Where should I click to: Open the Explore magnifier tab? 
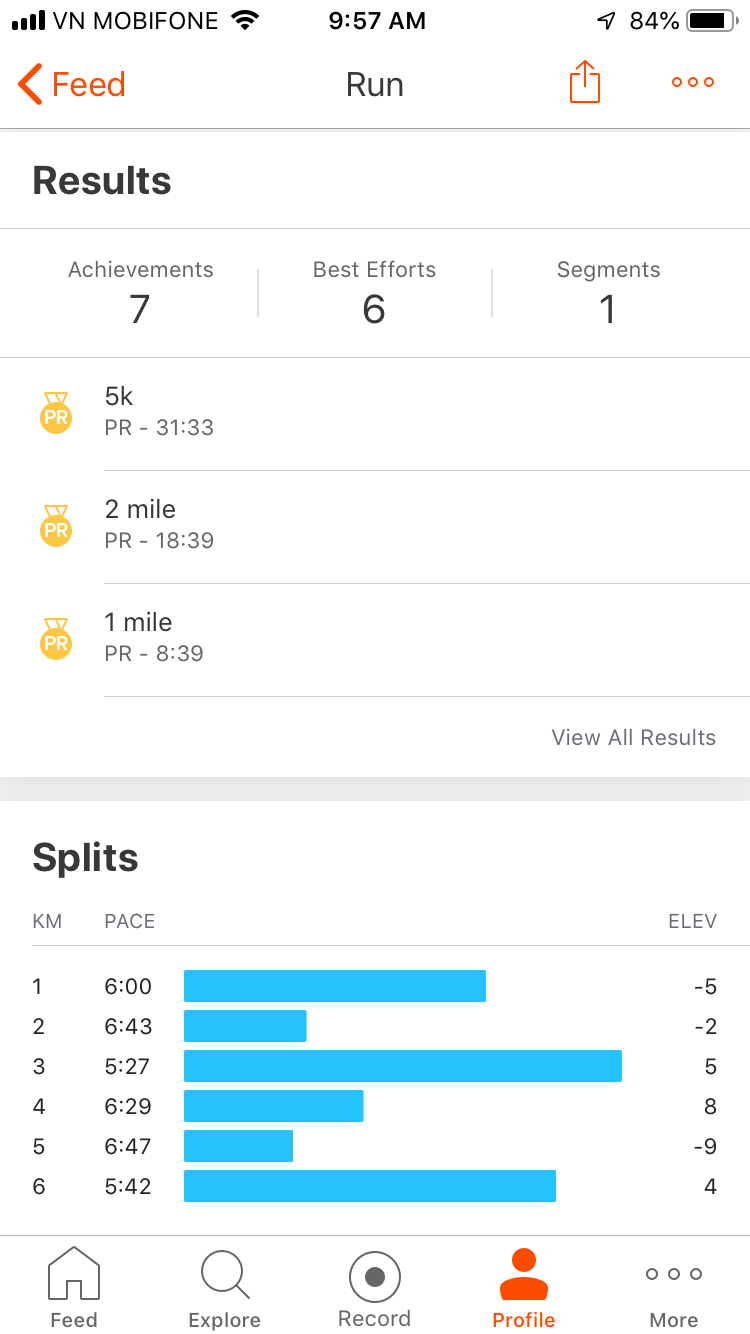click(x=225, y=1289)
